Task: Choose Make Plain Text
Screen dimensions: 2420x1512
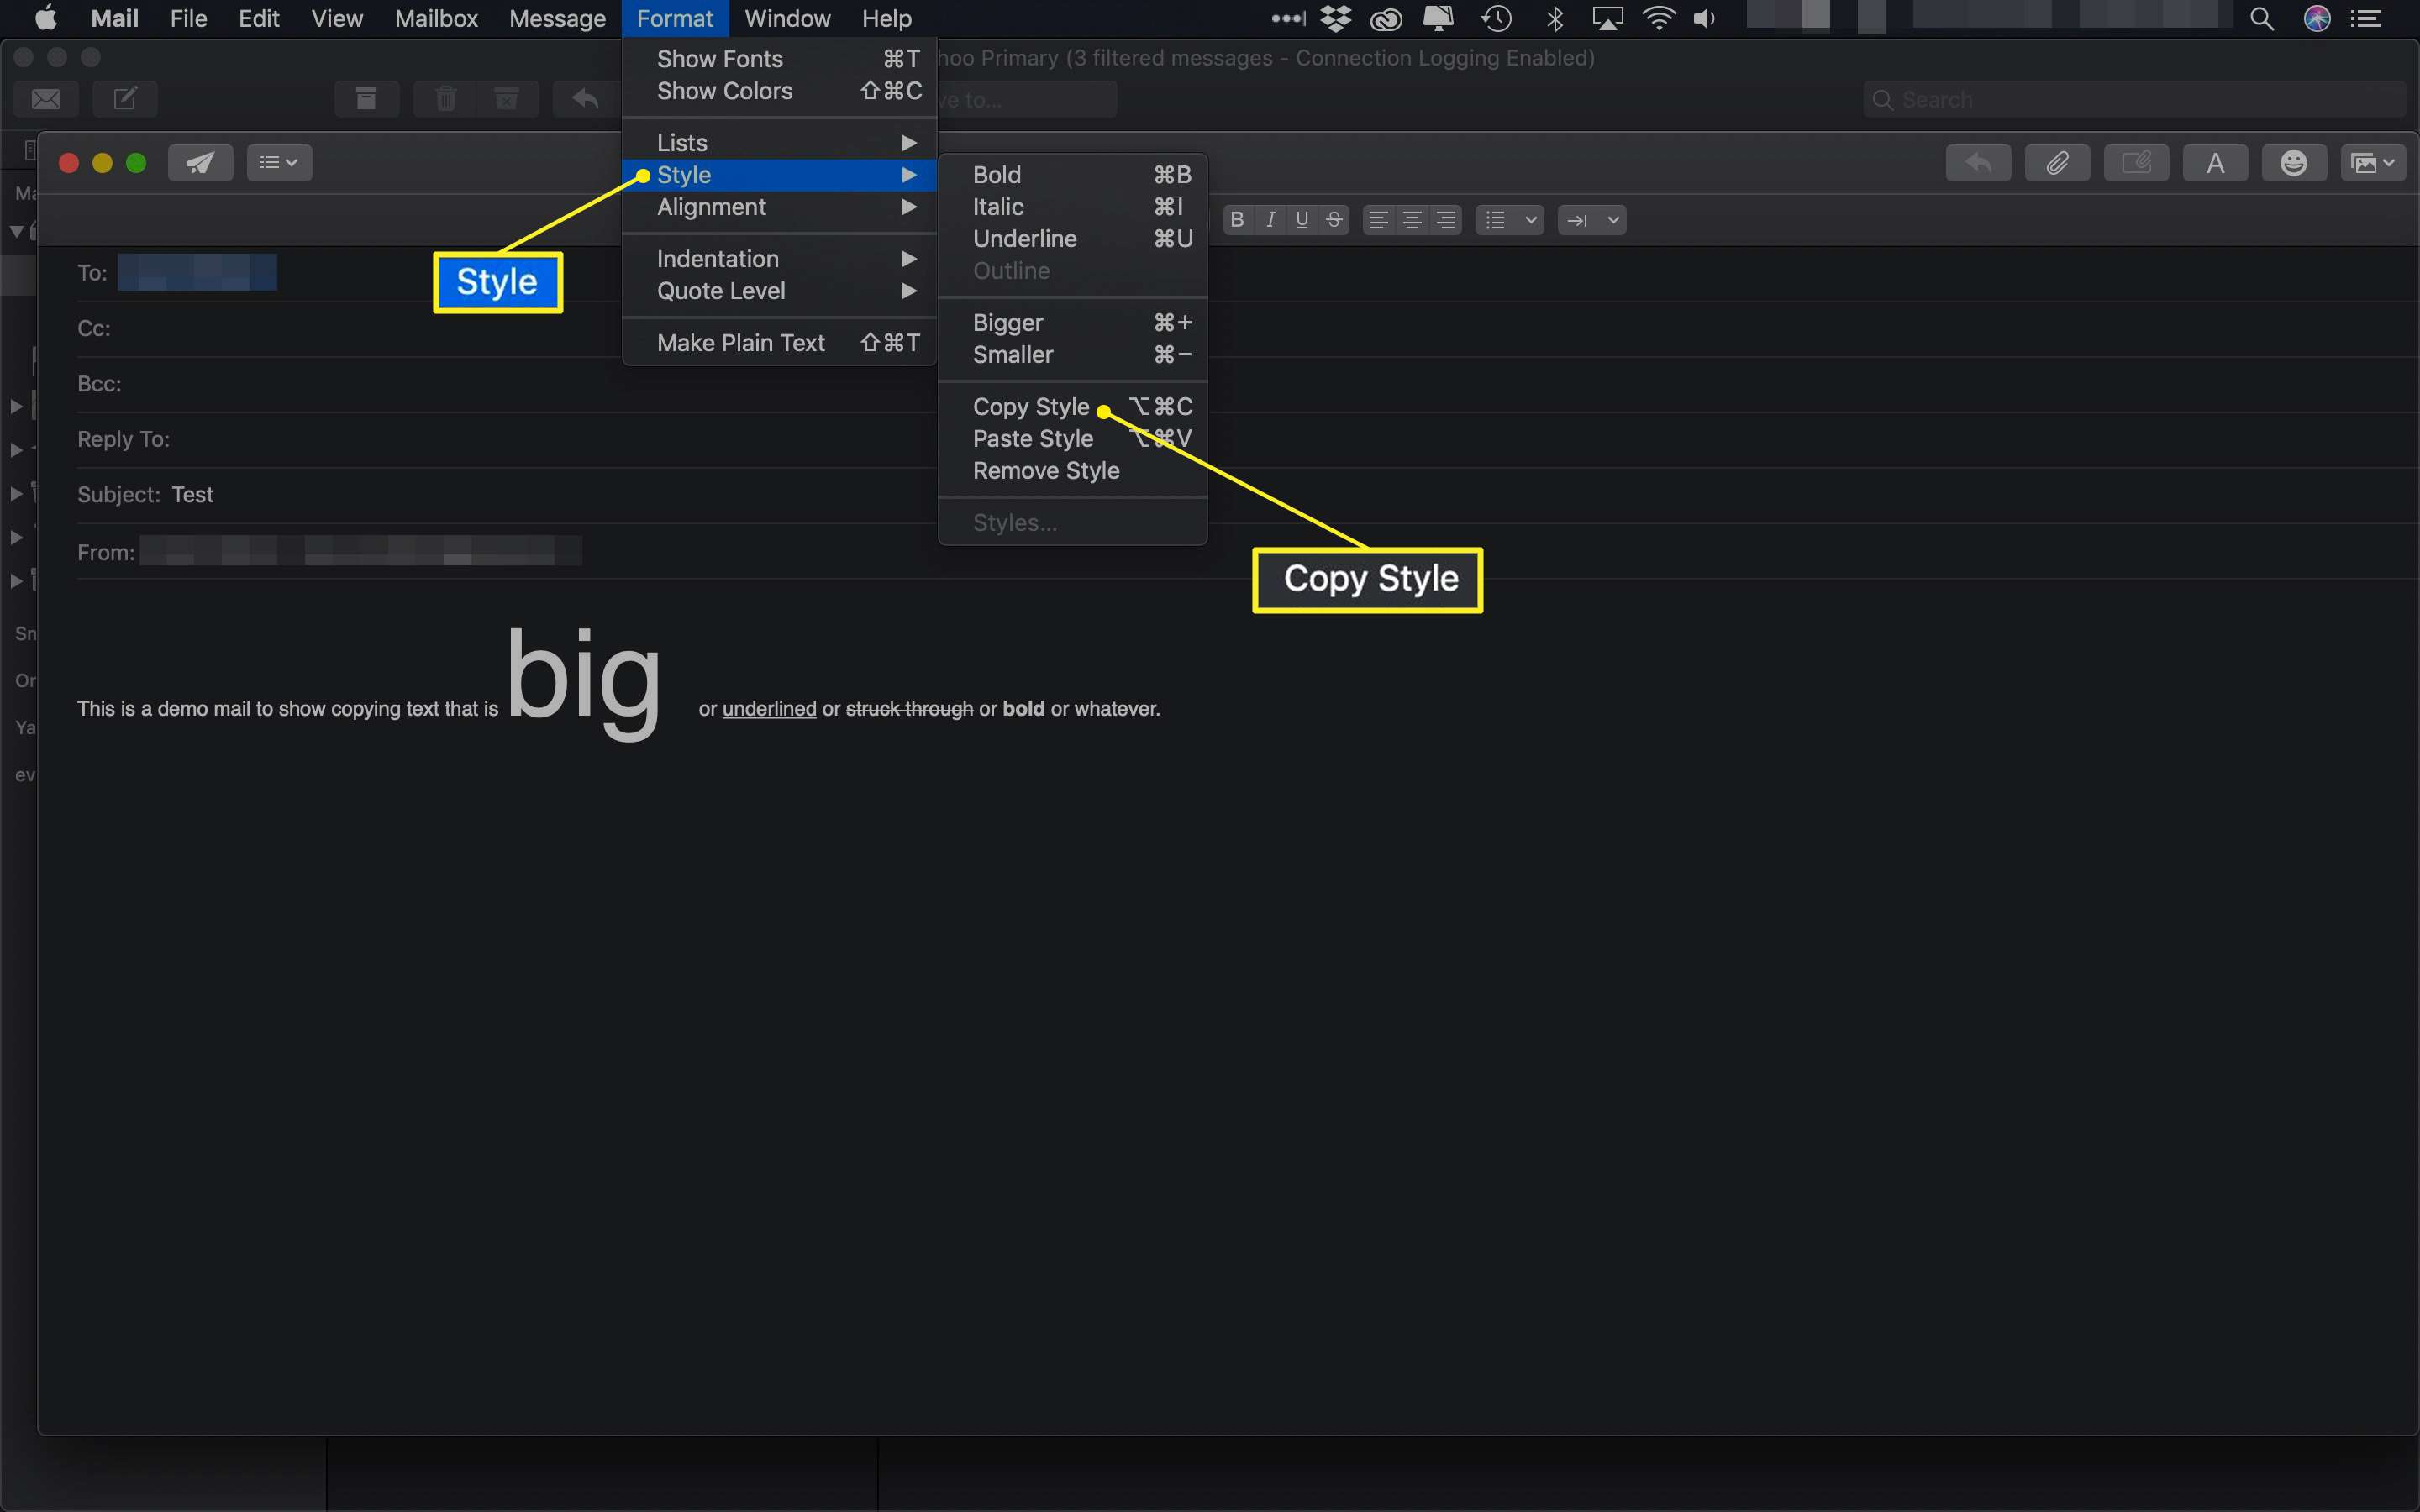Action: (x=779, y=343)
